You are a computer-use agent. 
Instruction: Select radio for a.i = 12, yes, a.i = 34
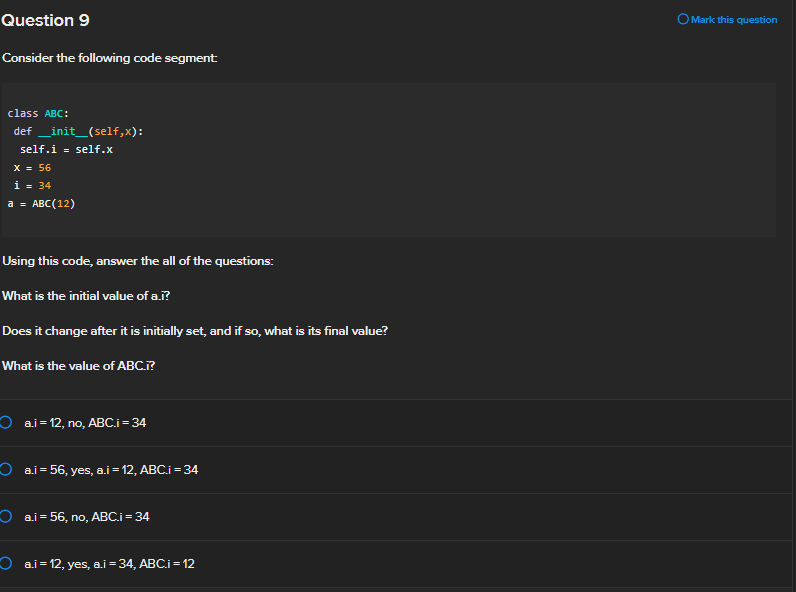click(x=6, y=563)
